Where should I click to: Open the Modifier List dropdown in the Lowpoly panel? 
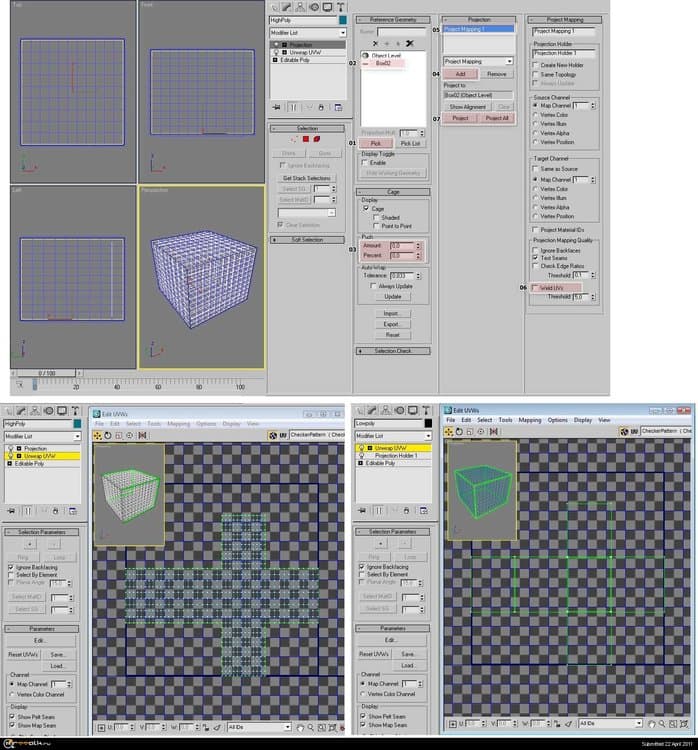(x=393, y=436)
